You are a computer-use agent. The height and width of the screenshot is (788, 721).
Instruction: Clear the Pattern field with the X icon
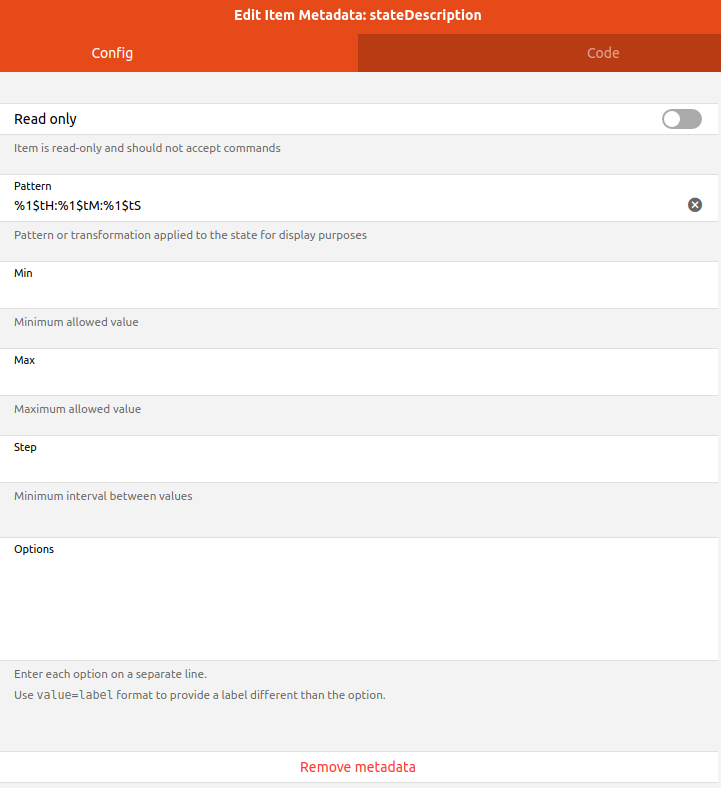(x=695, y=205)
